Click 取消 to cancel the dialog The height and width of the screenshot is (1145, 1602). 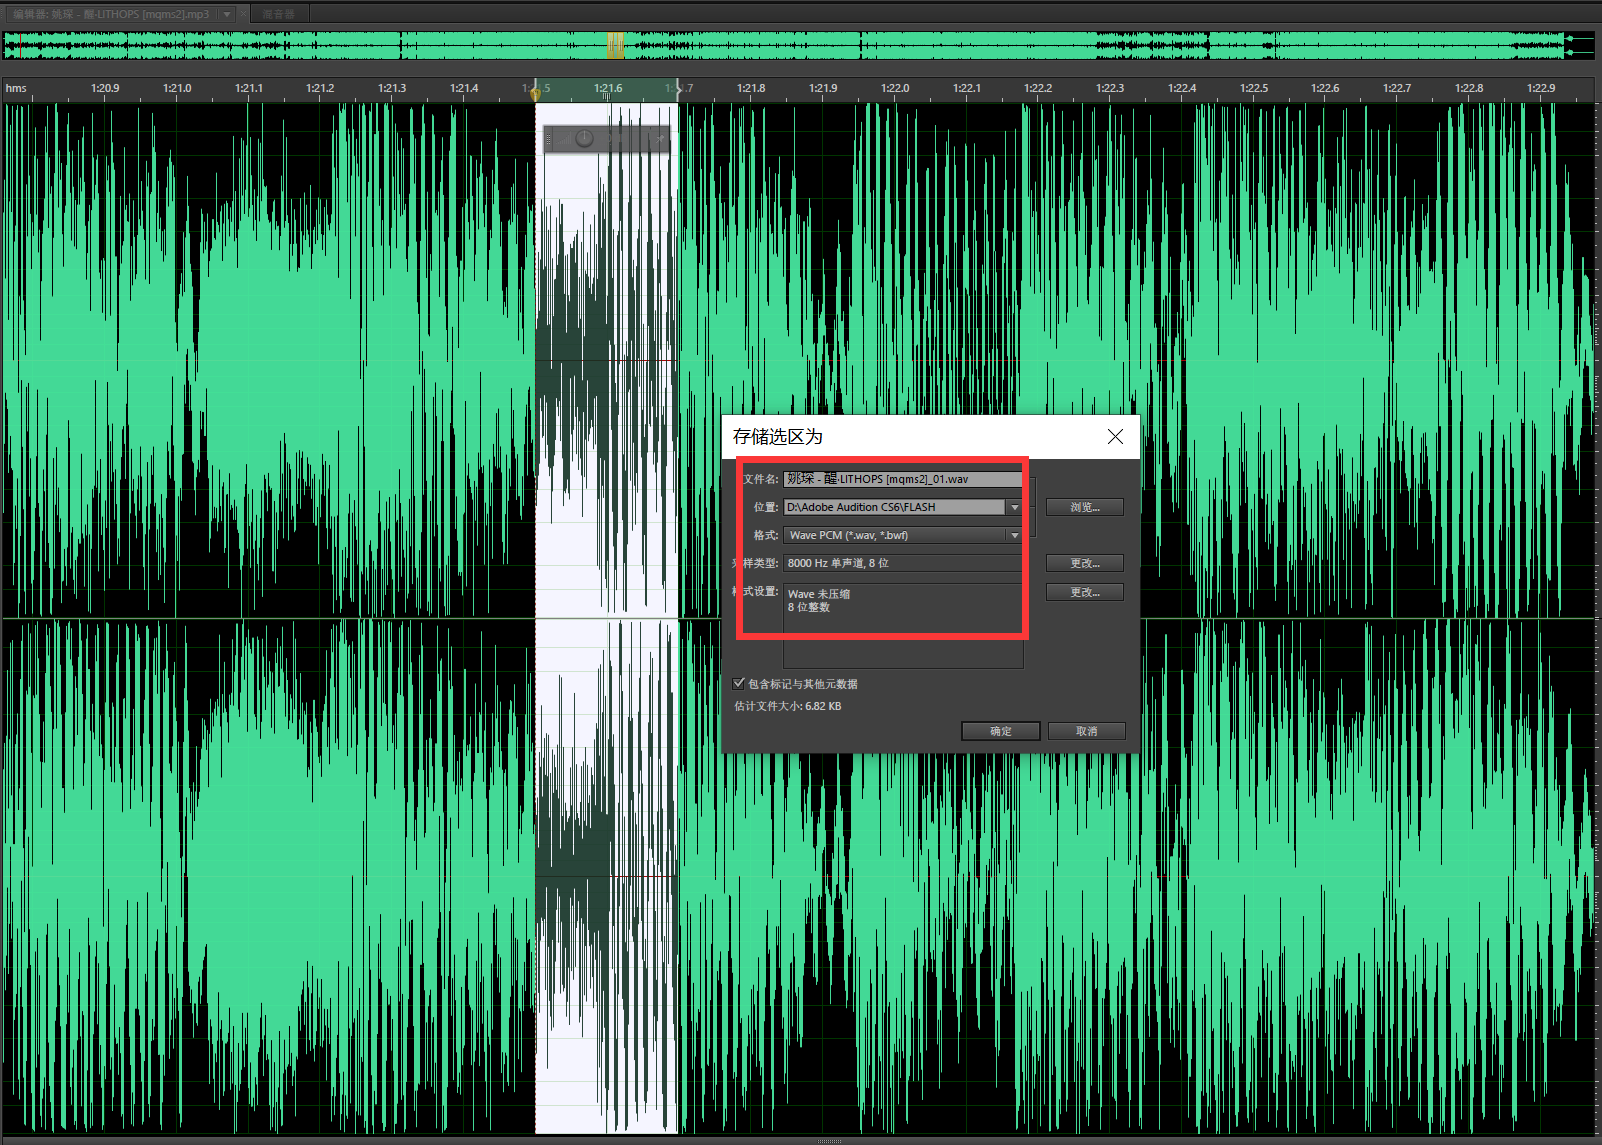1087,731
